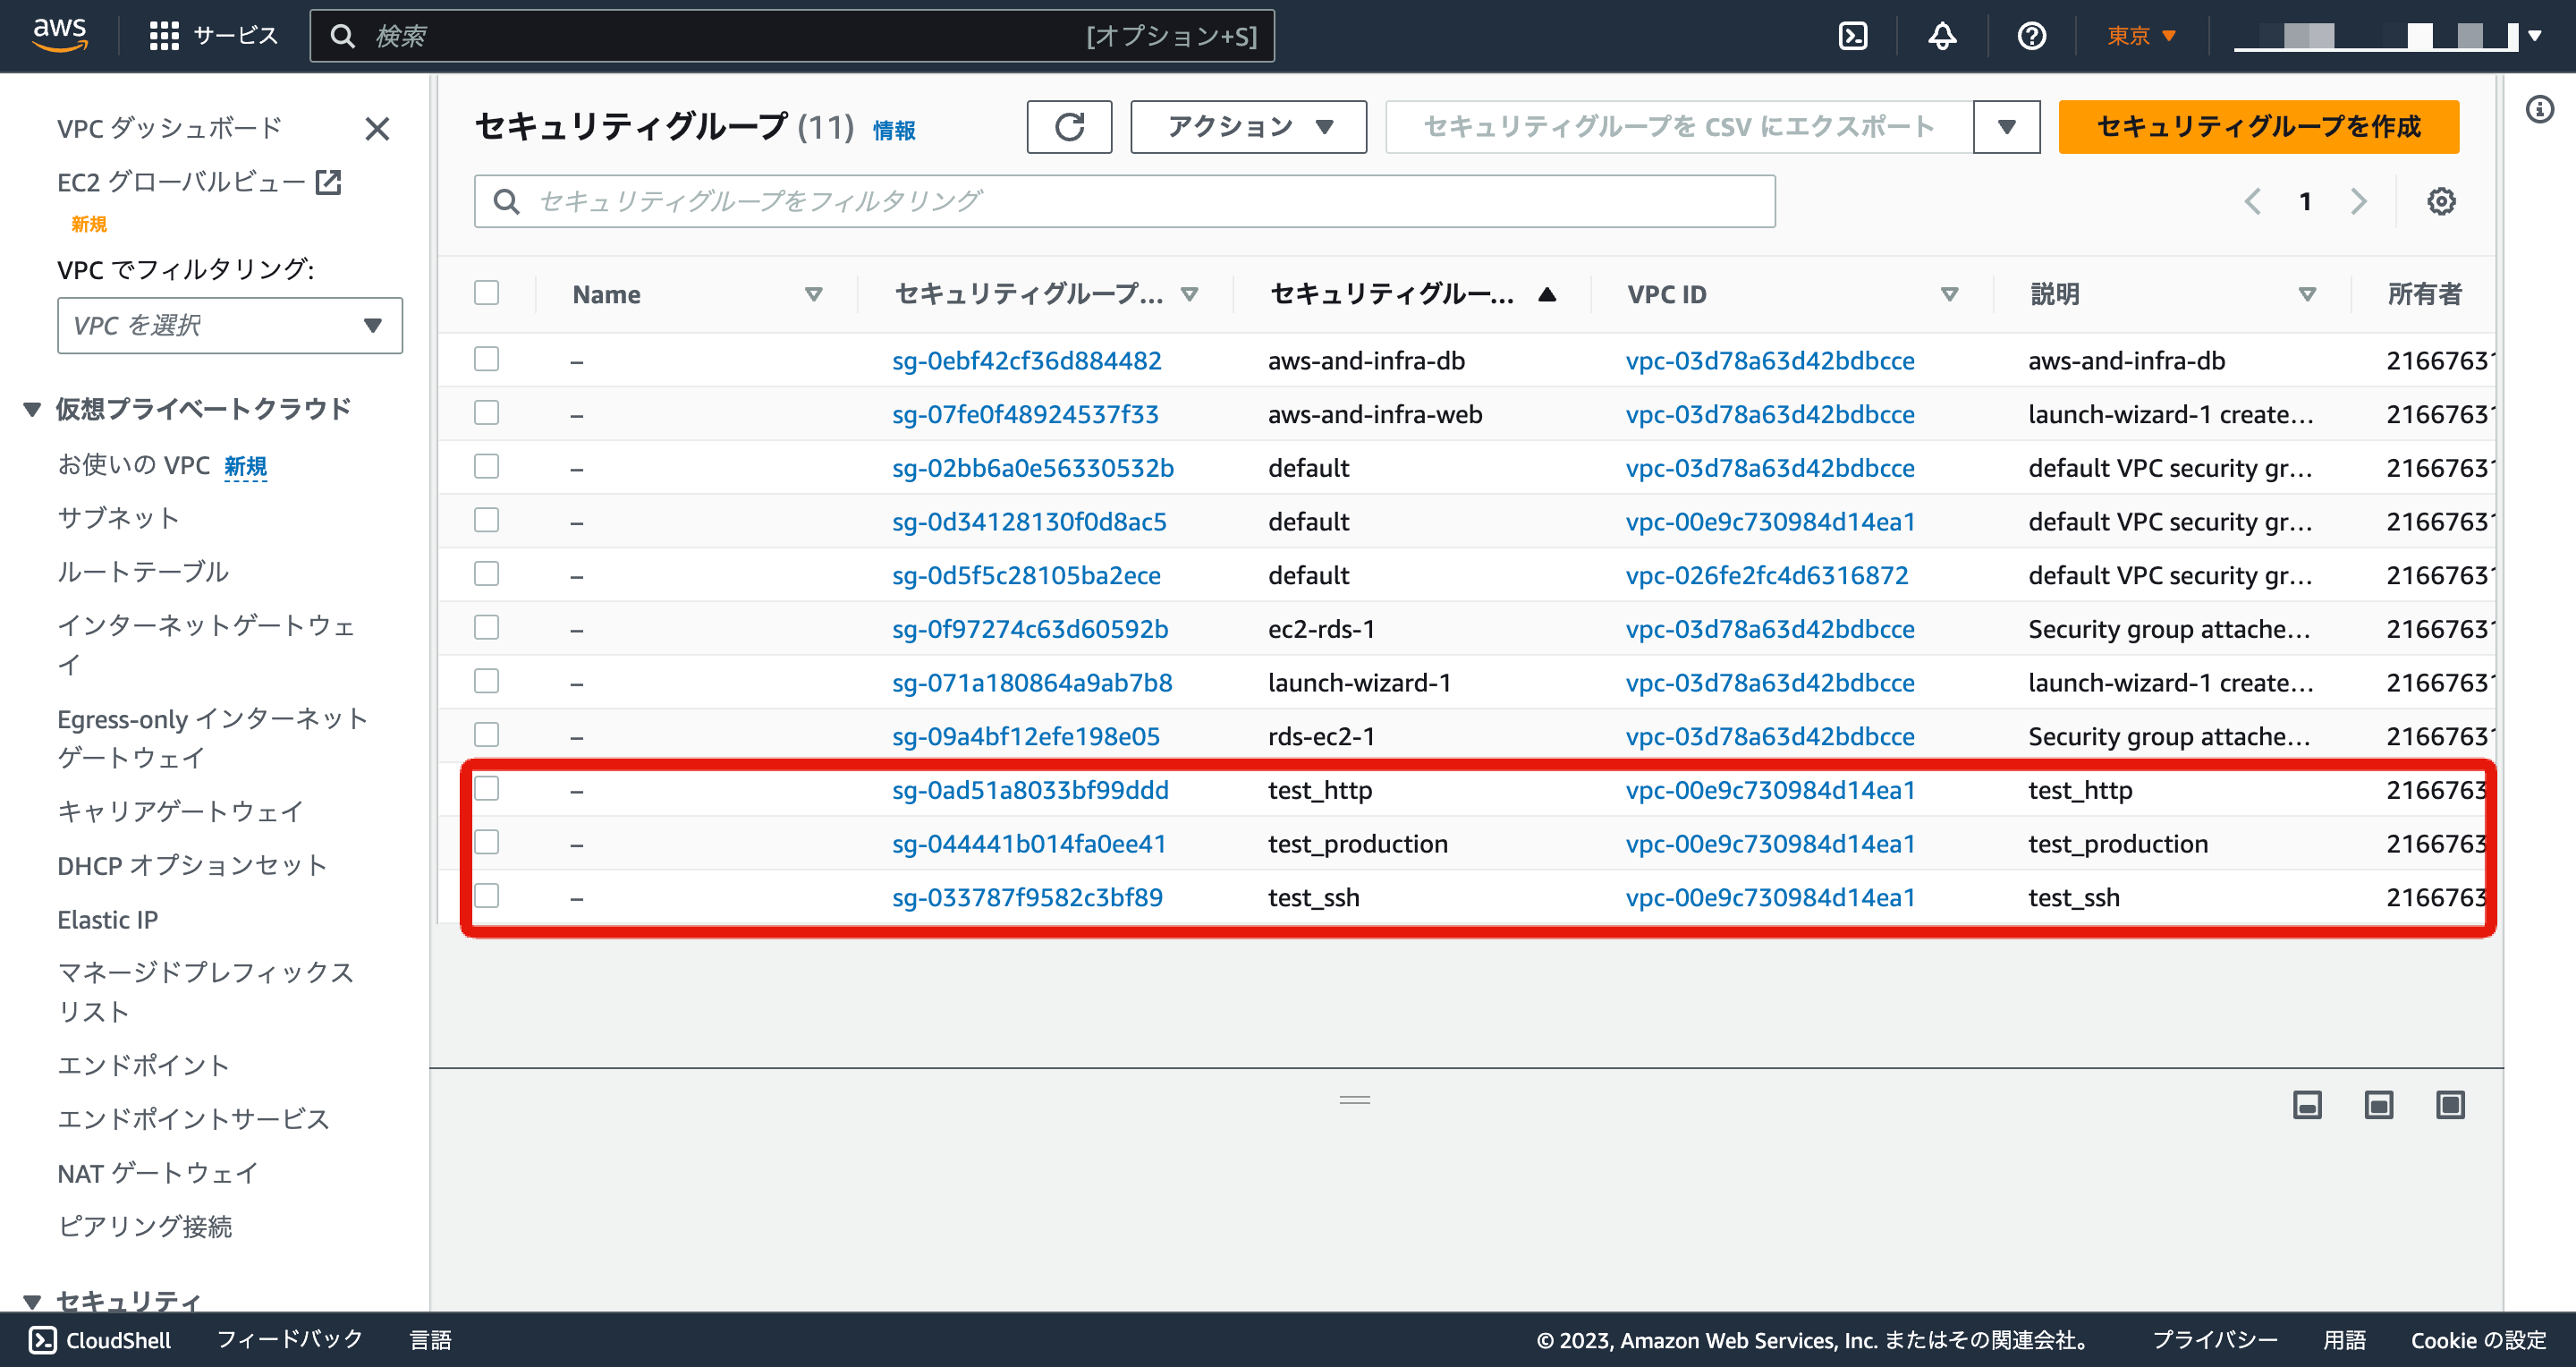Expand the 東京 region selector
2576x1367 pixels.
click(x=2140, y=36)
